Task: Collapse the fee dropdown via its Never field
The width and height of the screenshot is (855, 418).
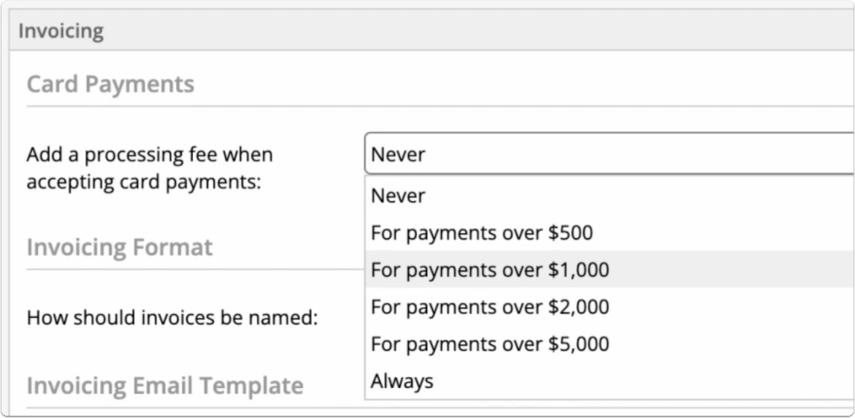Action: pyautogui.click(x=609, y=154)
